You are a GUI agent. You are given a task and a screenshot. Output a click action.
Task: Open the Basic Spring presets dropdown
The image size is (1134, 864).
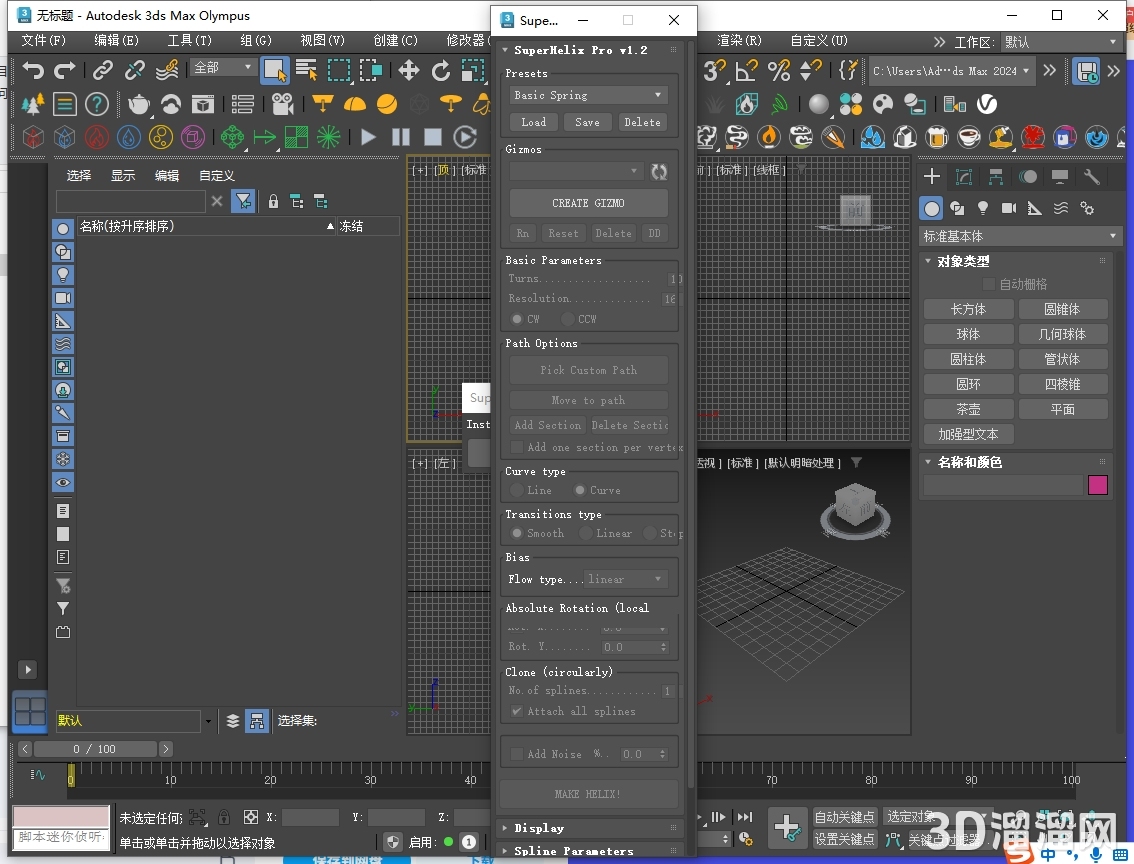[x=588, y=95]
